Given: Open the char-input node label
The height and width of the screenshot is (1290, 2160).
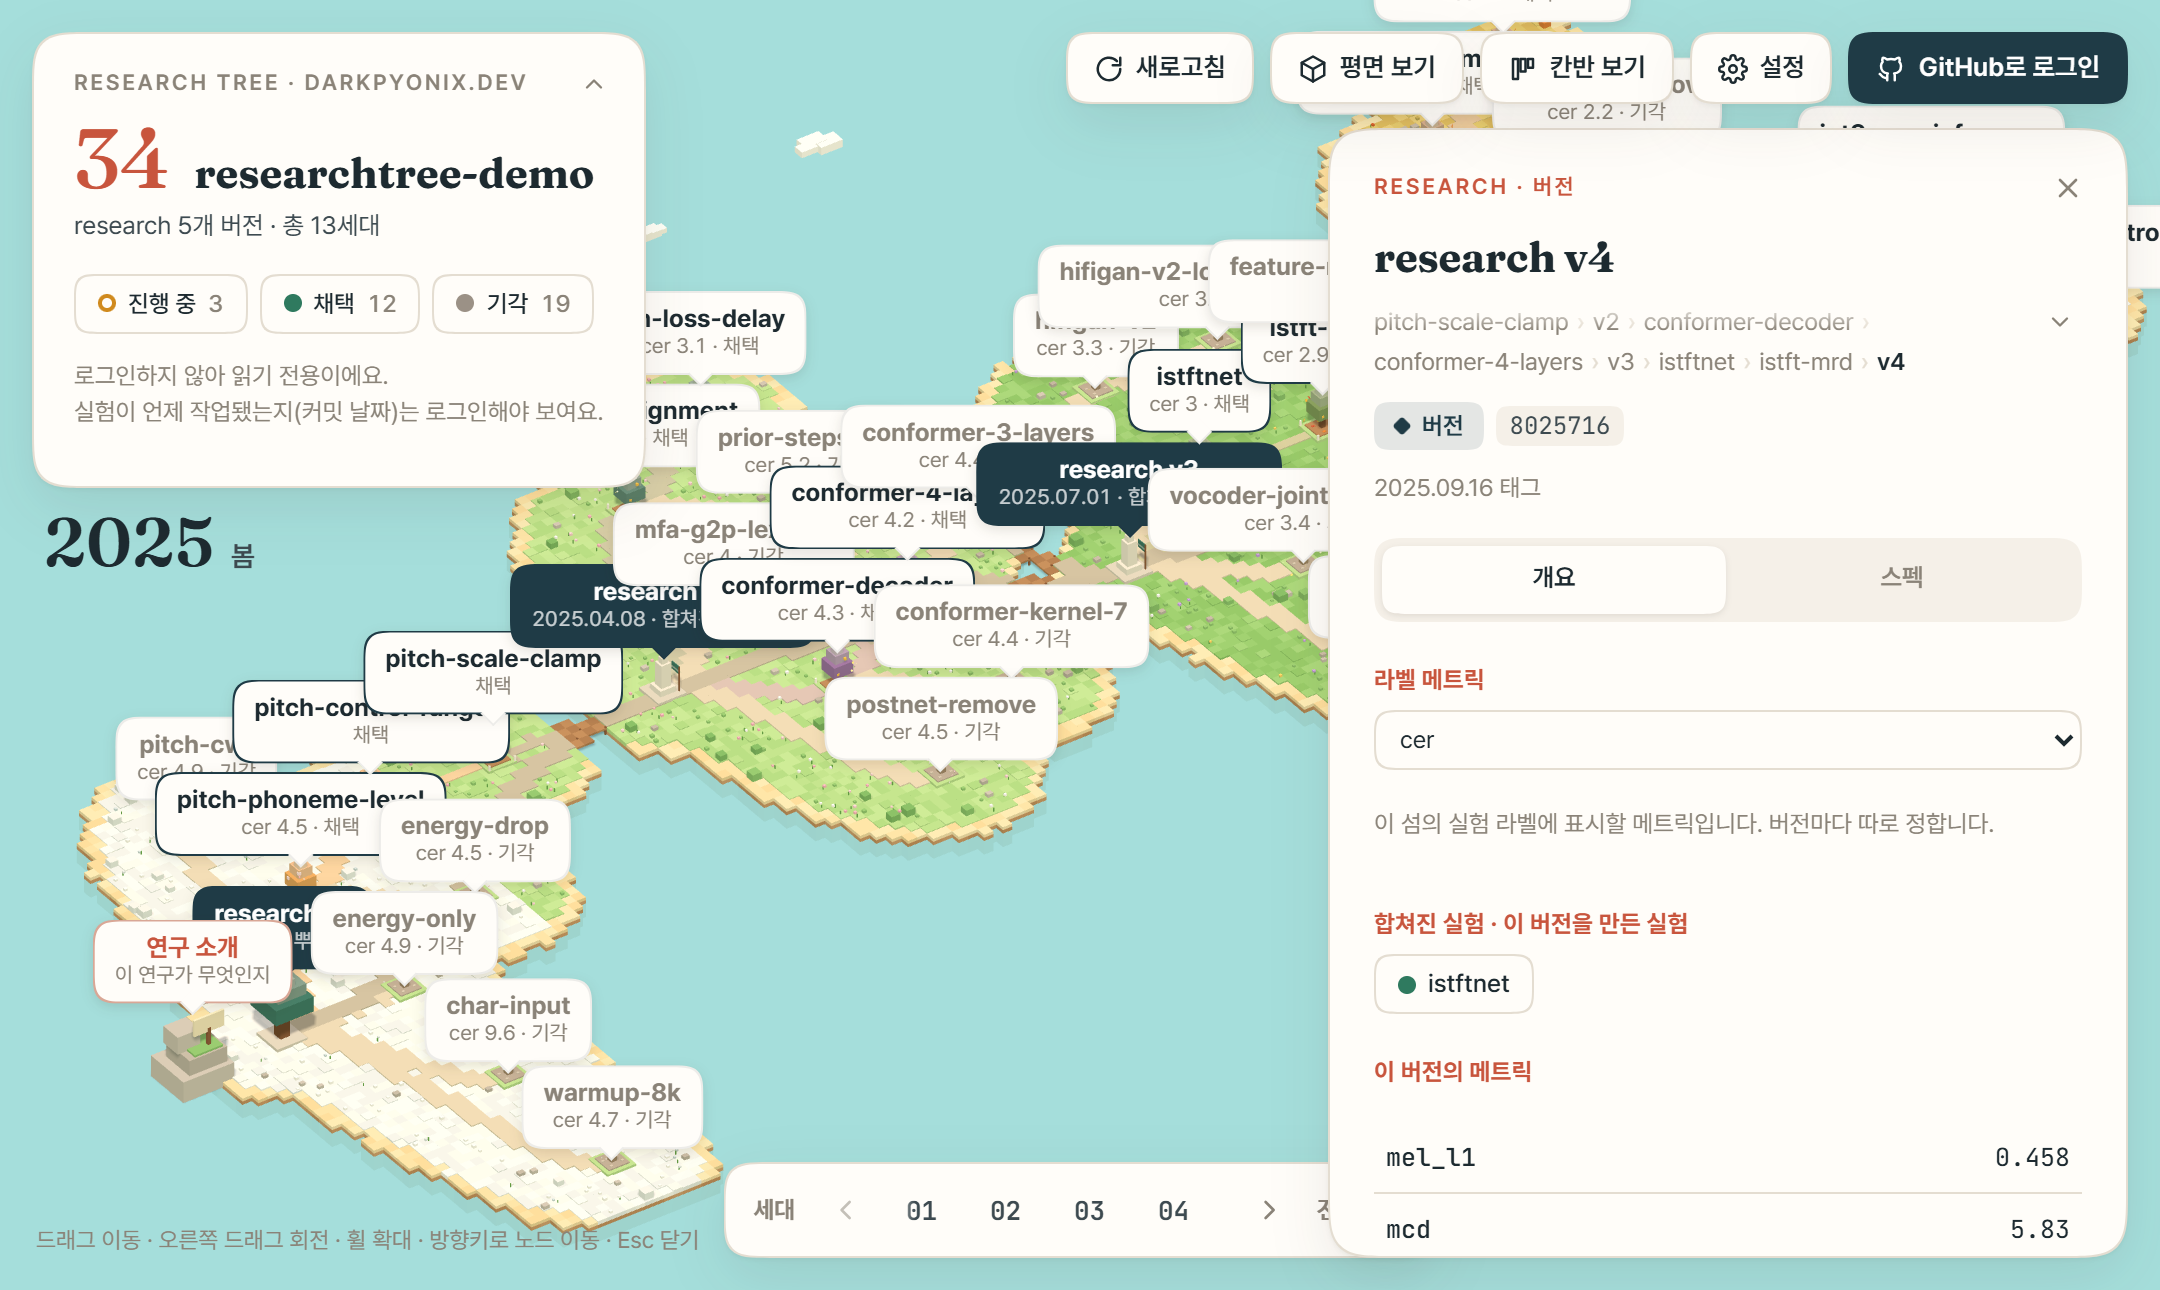Looking at the screenshot, I should tap(508, 1019).
